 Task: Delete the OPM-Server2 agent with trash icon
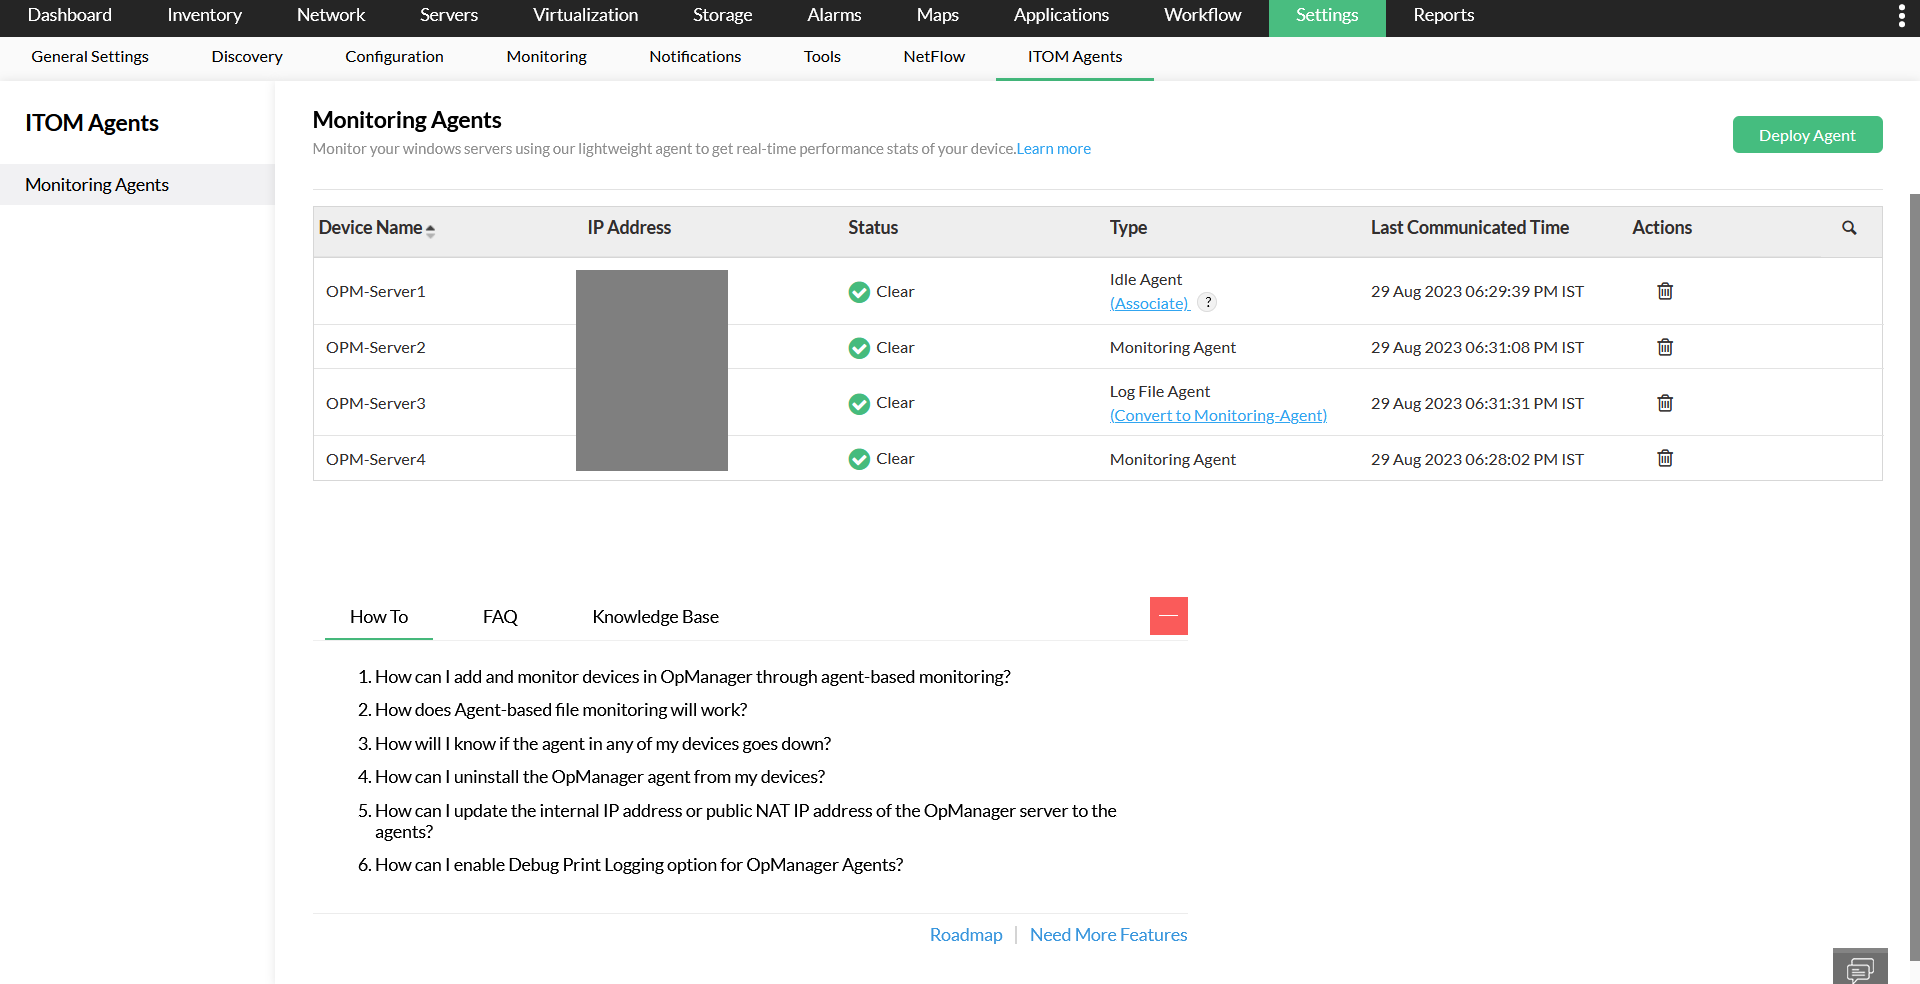1665,347
